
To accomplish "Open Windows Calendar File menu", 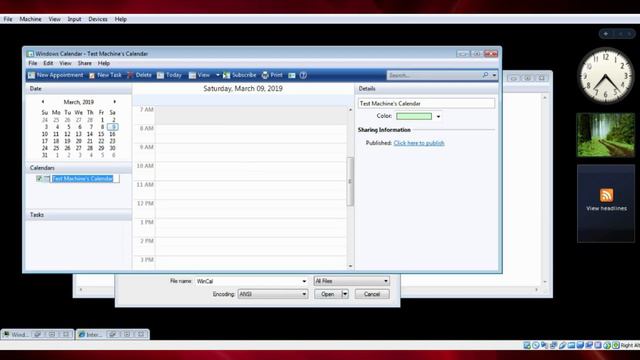I will (x=33, y=63).
